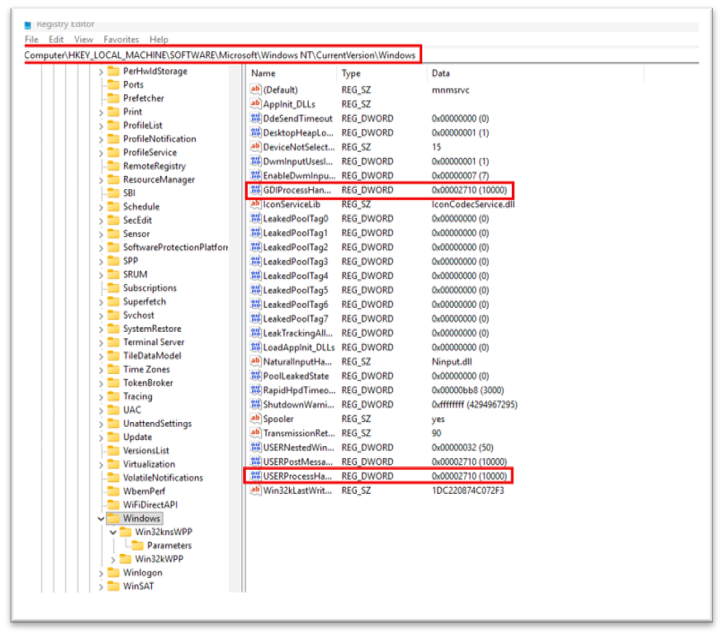Image resolution: width=724 pixels, height=636 pixels.
Task: Click the NaturalInputHa... string icon
Action: click(255, 361)
